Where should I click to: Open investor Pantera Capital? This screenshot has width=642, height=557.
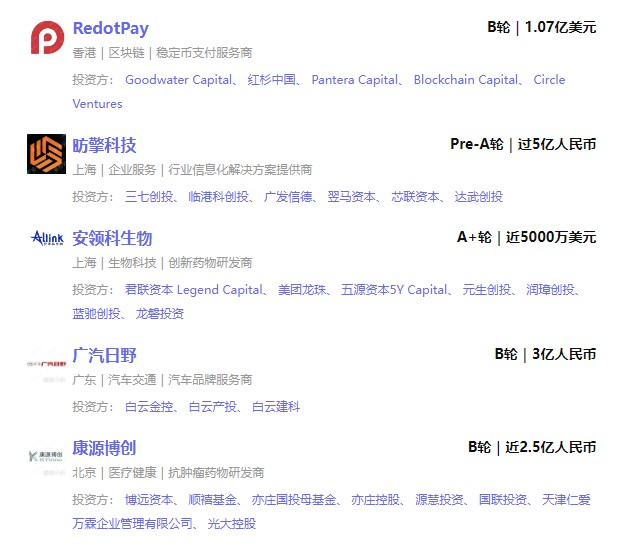(354, 80)
